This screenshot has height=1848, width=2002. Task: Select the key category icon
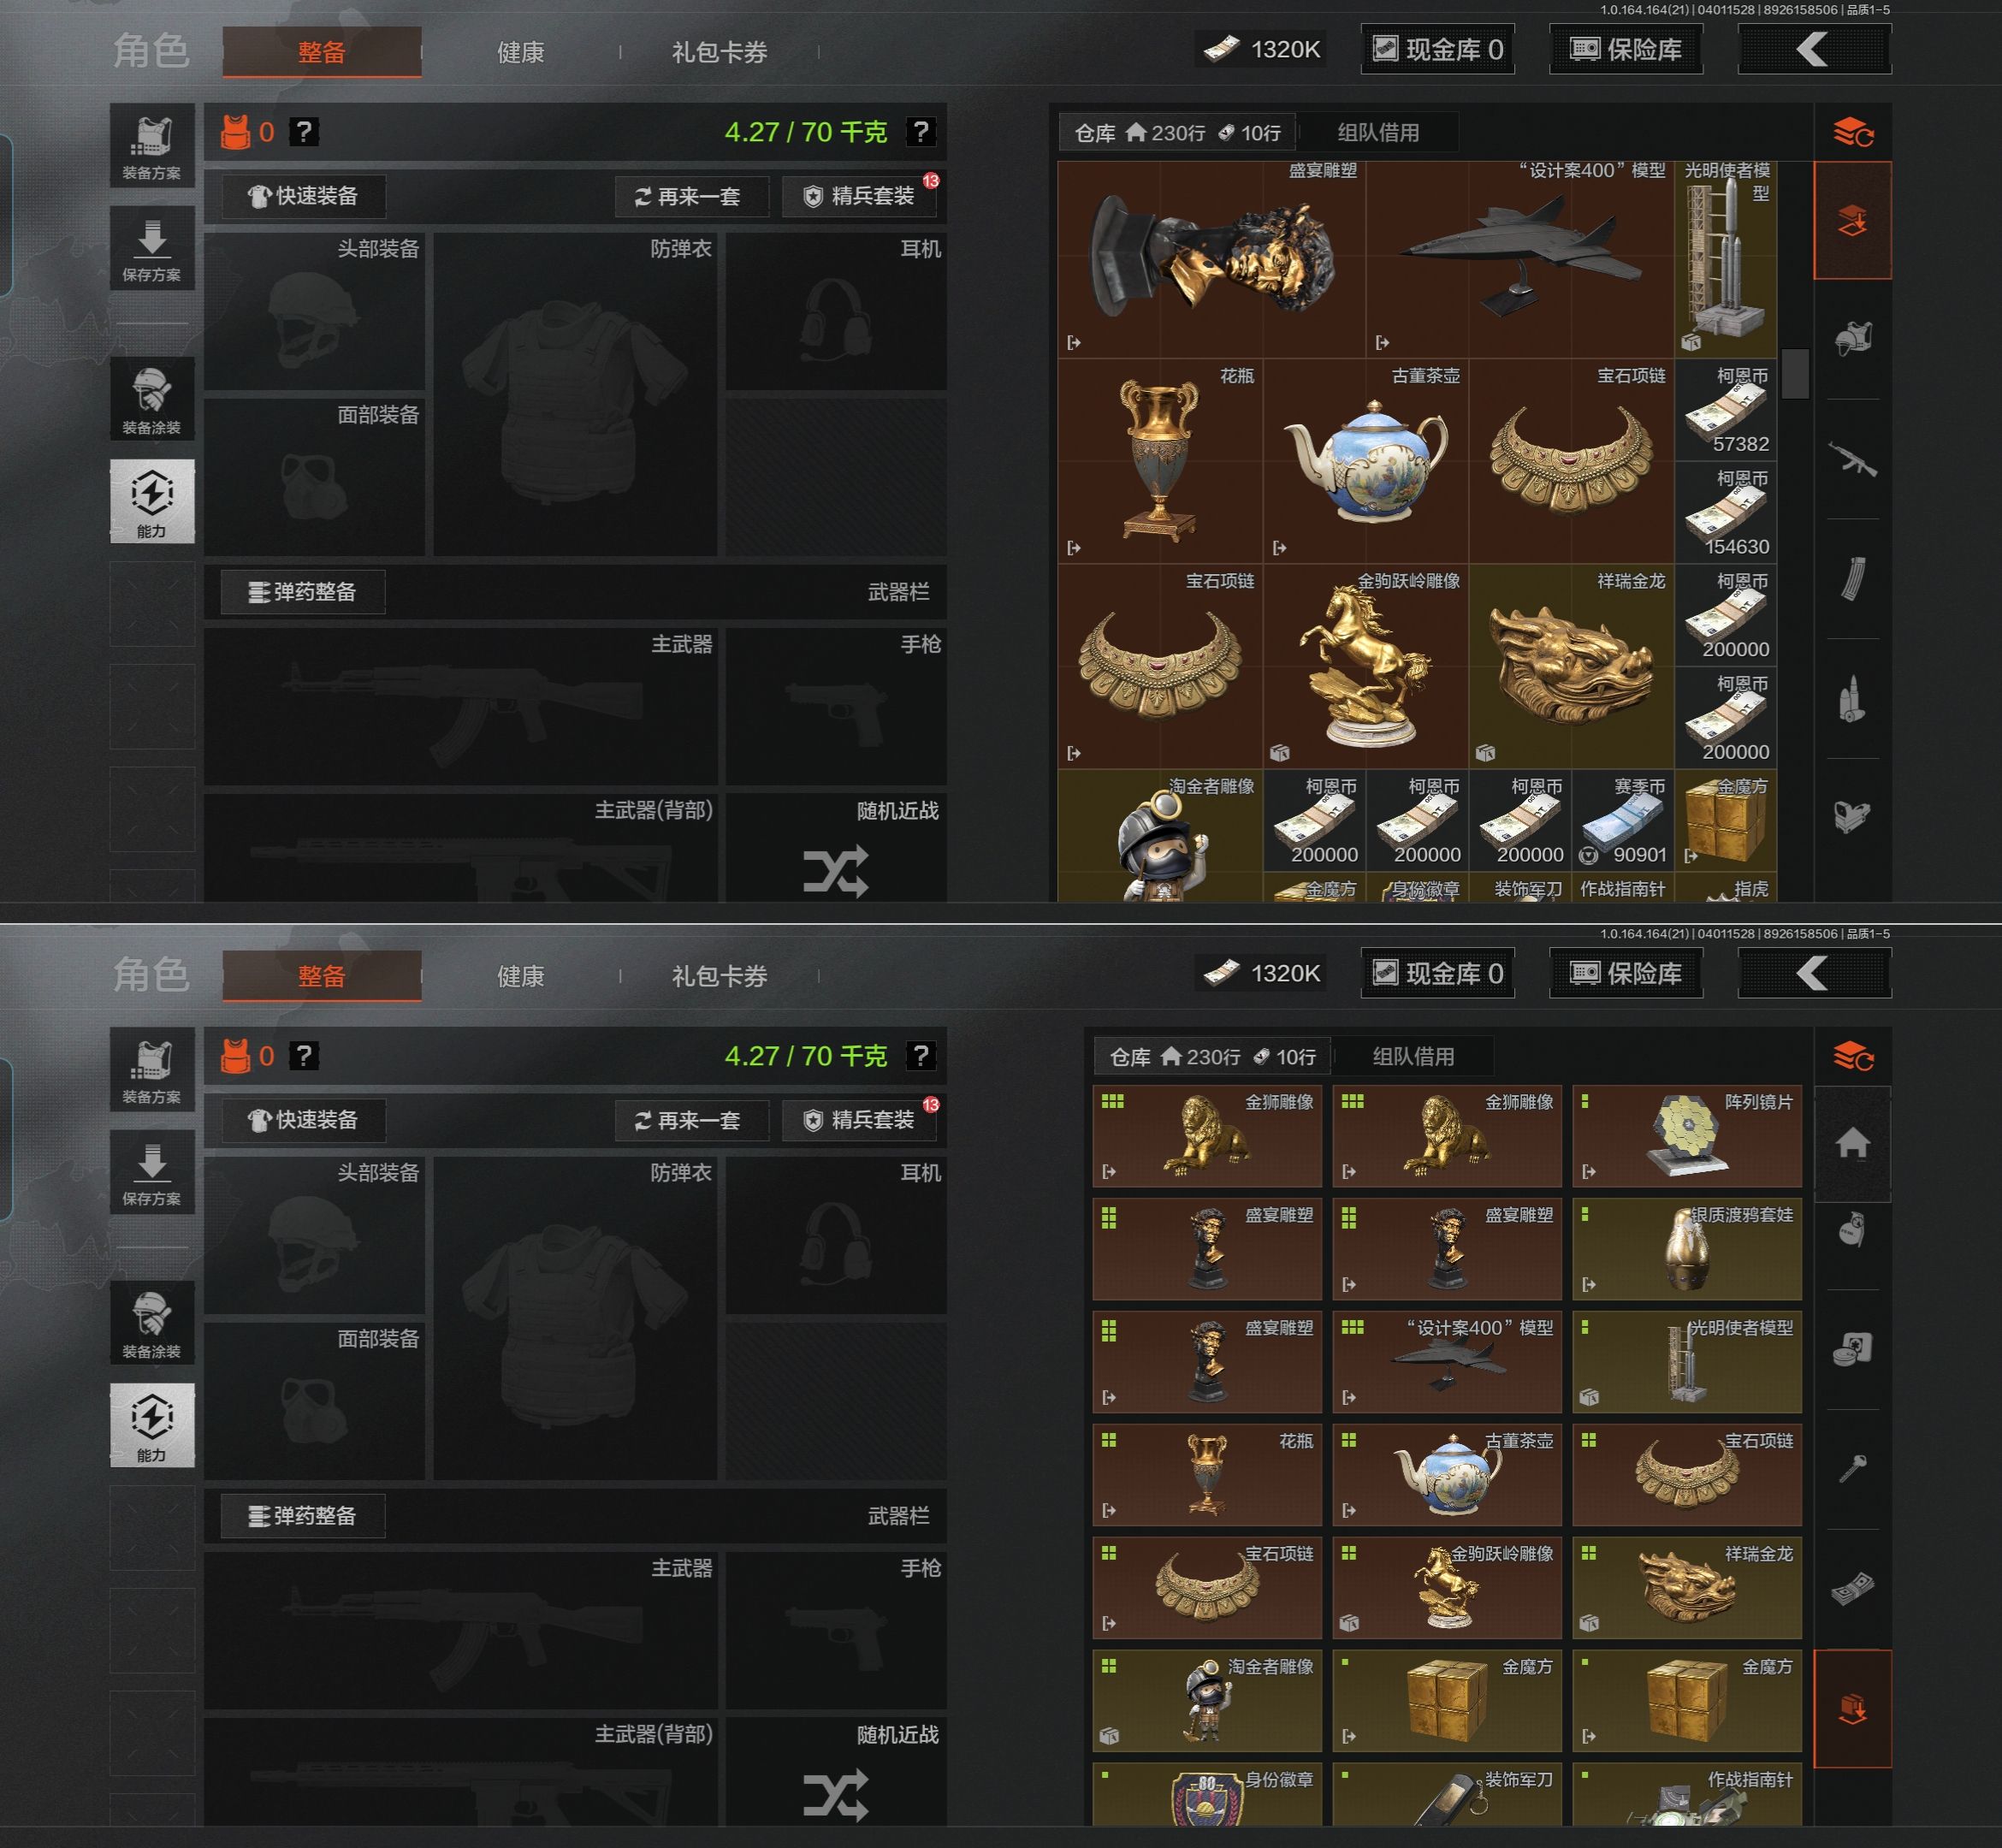click(x=1853, y=1469)
